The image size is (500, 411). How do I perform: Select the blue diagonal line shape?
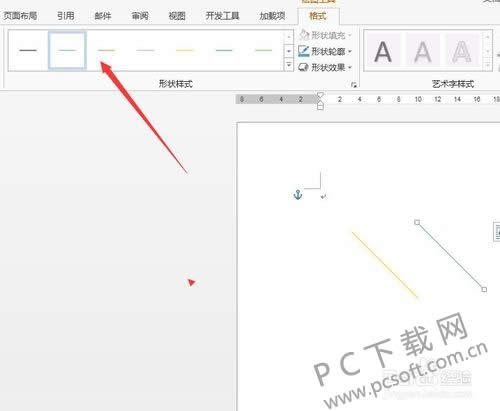tap(450, 256)
